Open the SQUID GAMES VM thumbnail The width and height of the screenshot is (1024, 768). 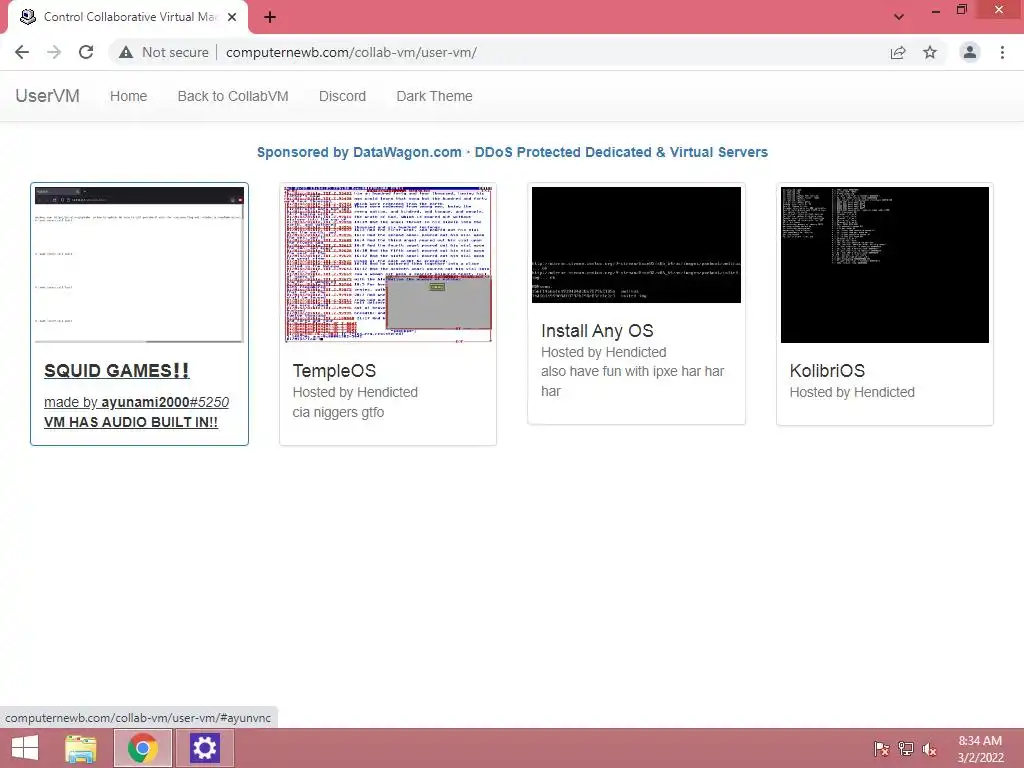[x=139, y=264]
